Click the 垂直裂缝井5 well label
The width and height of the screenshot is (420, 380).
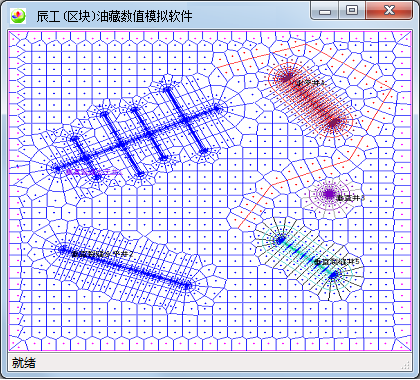(x=337, y=262)
